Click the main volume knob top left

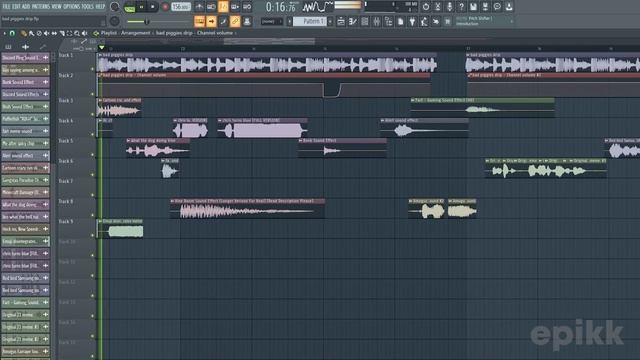click(x=115, y=7)
